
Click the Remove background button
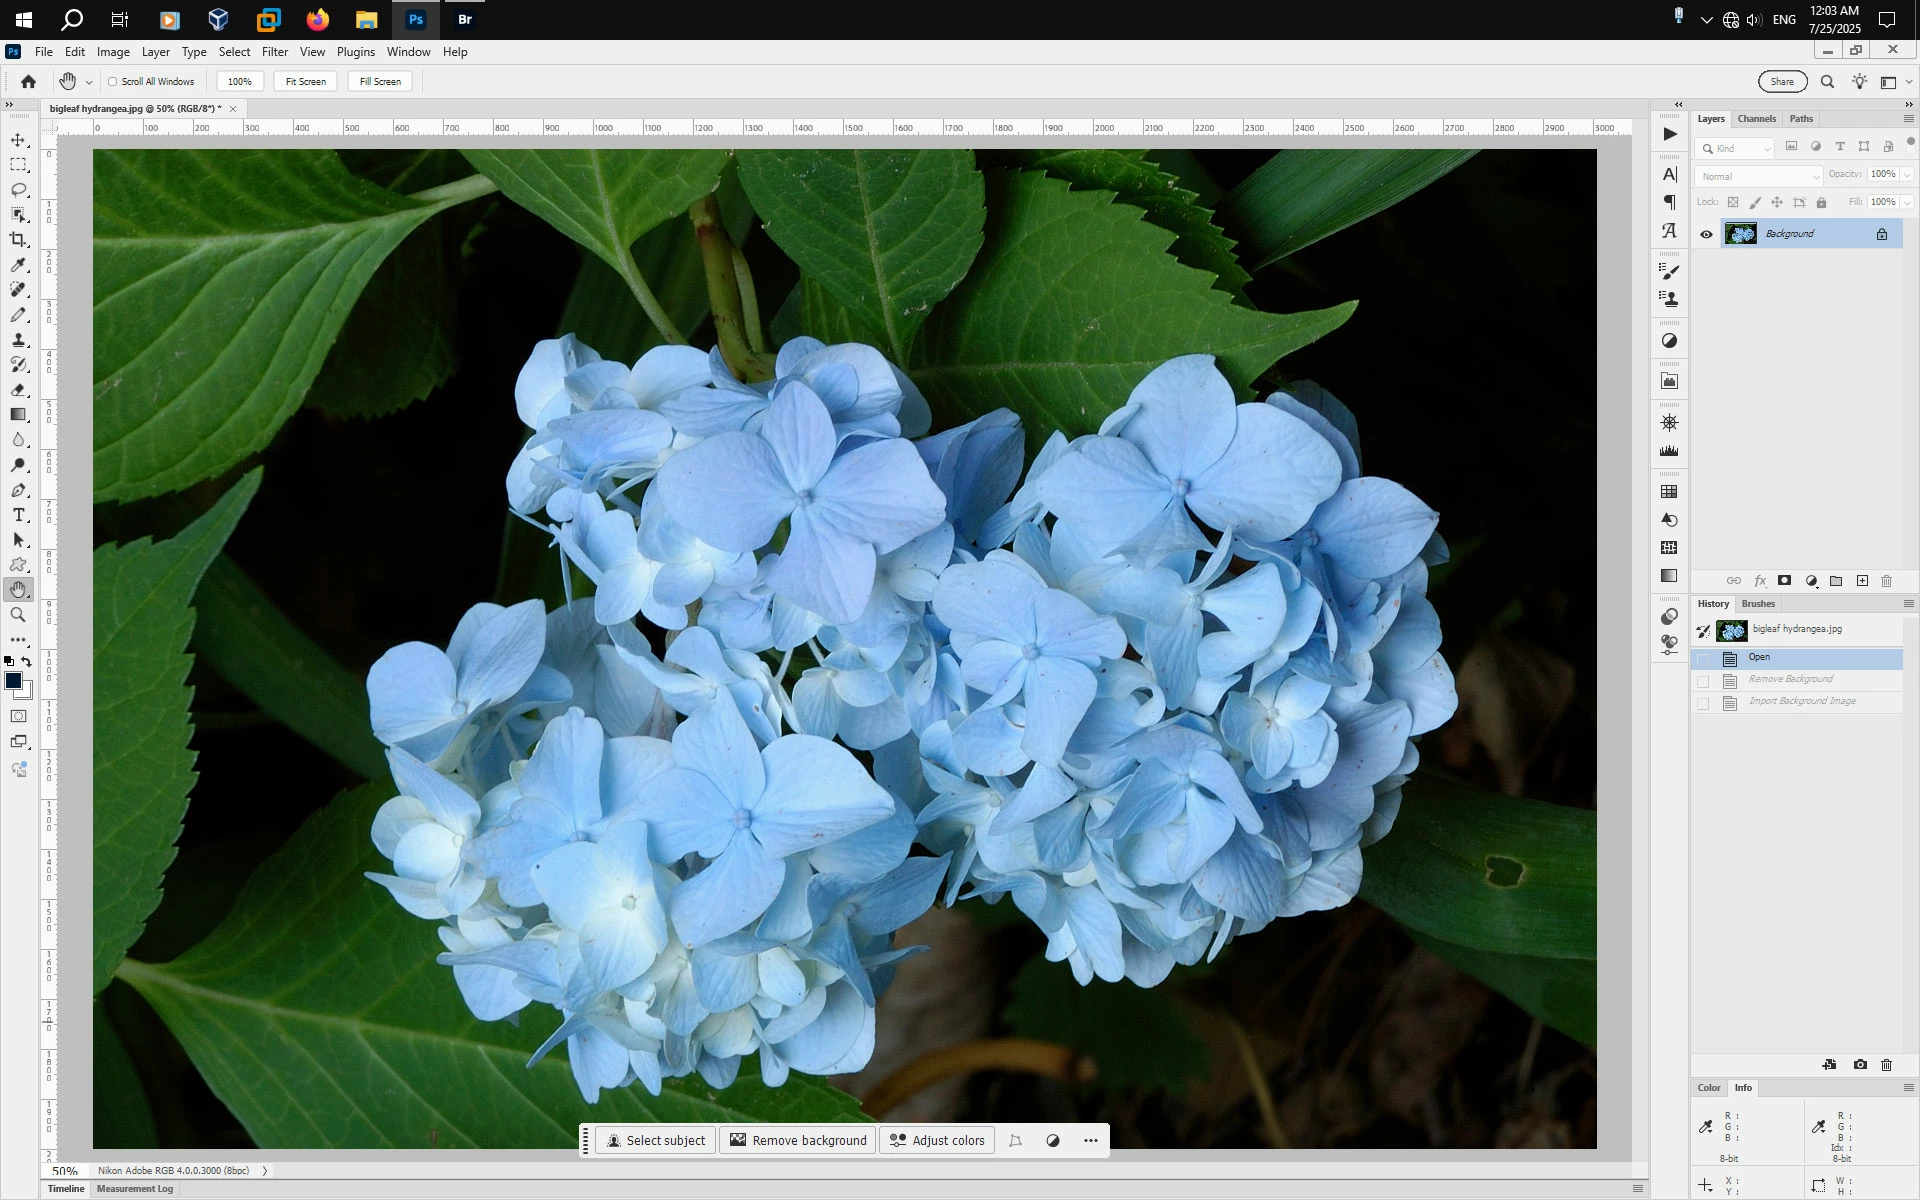click(798, 1140)
